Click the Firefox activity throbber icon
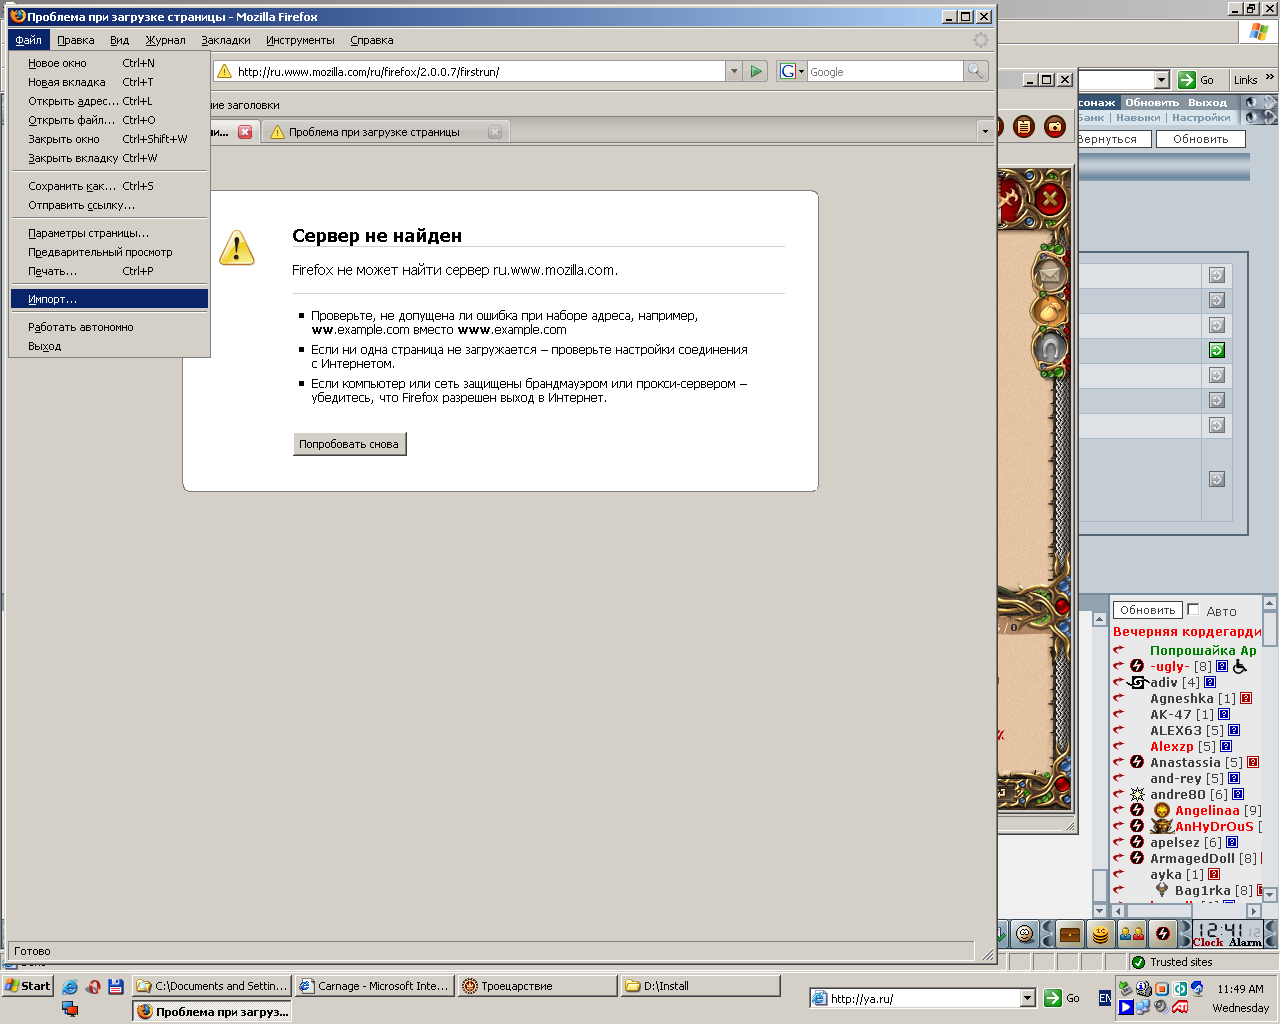The height and width of the screenshot is (1024, 1280). click(x=981, y=40)
